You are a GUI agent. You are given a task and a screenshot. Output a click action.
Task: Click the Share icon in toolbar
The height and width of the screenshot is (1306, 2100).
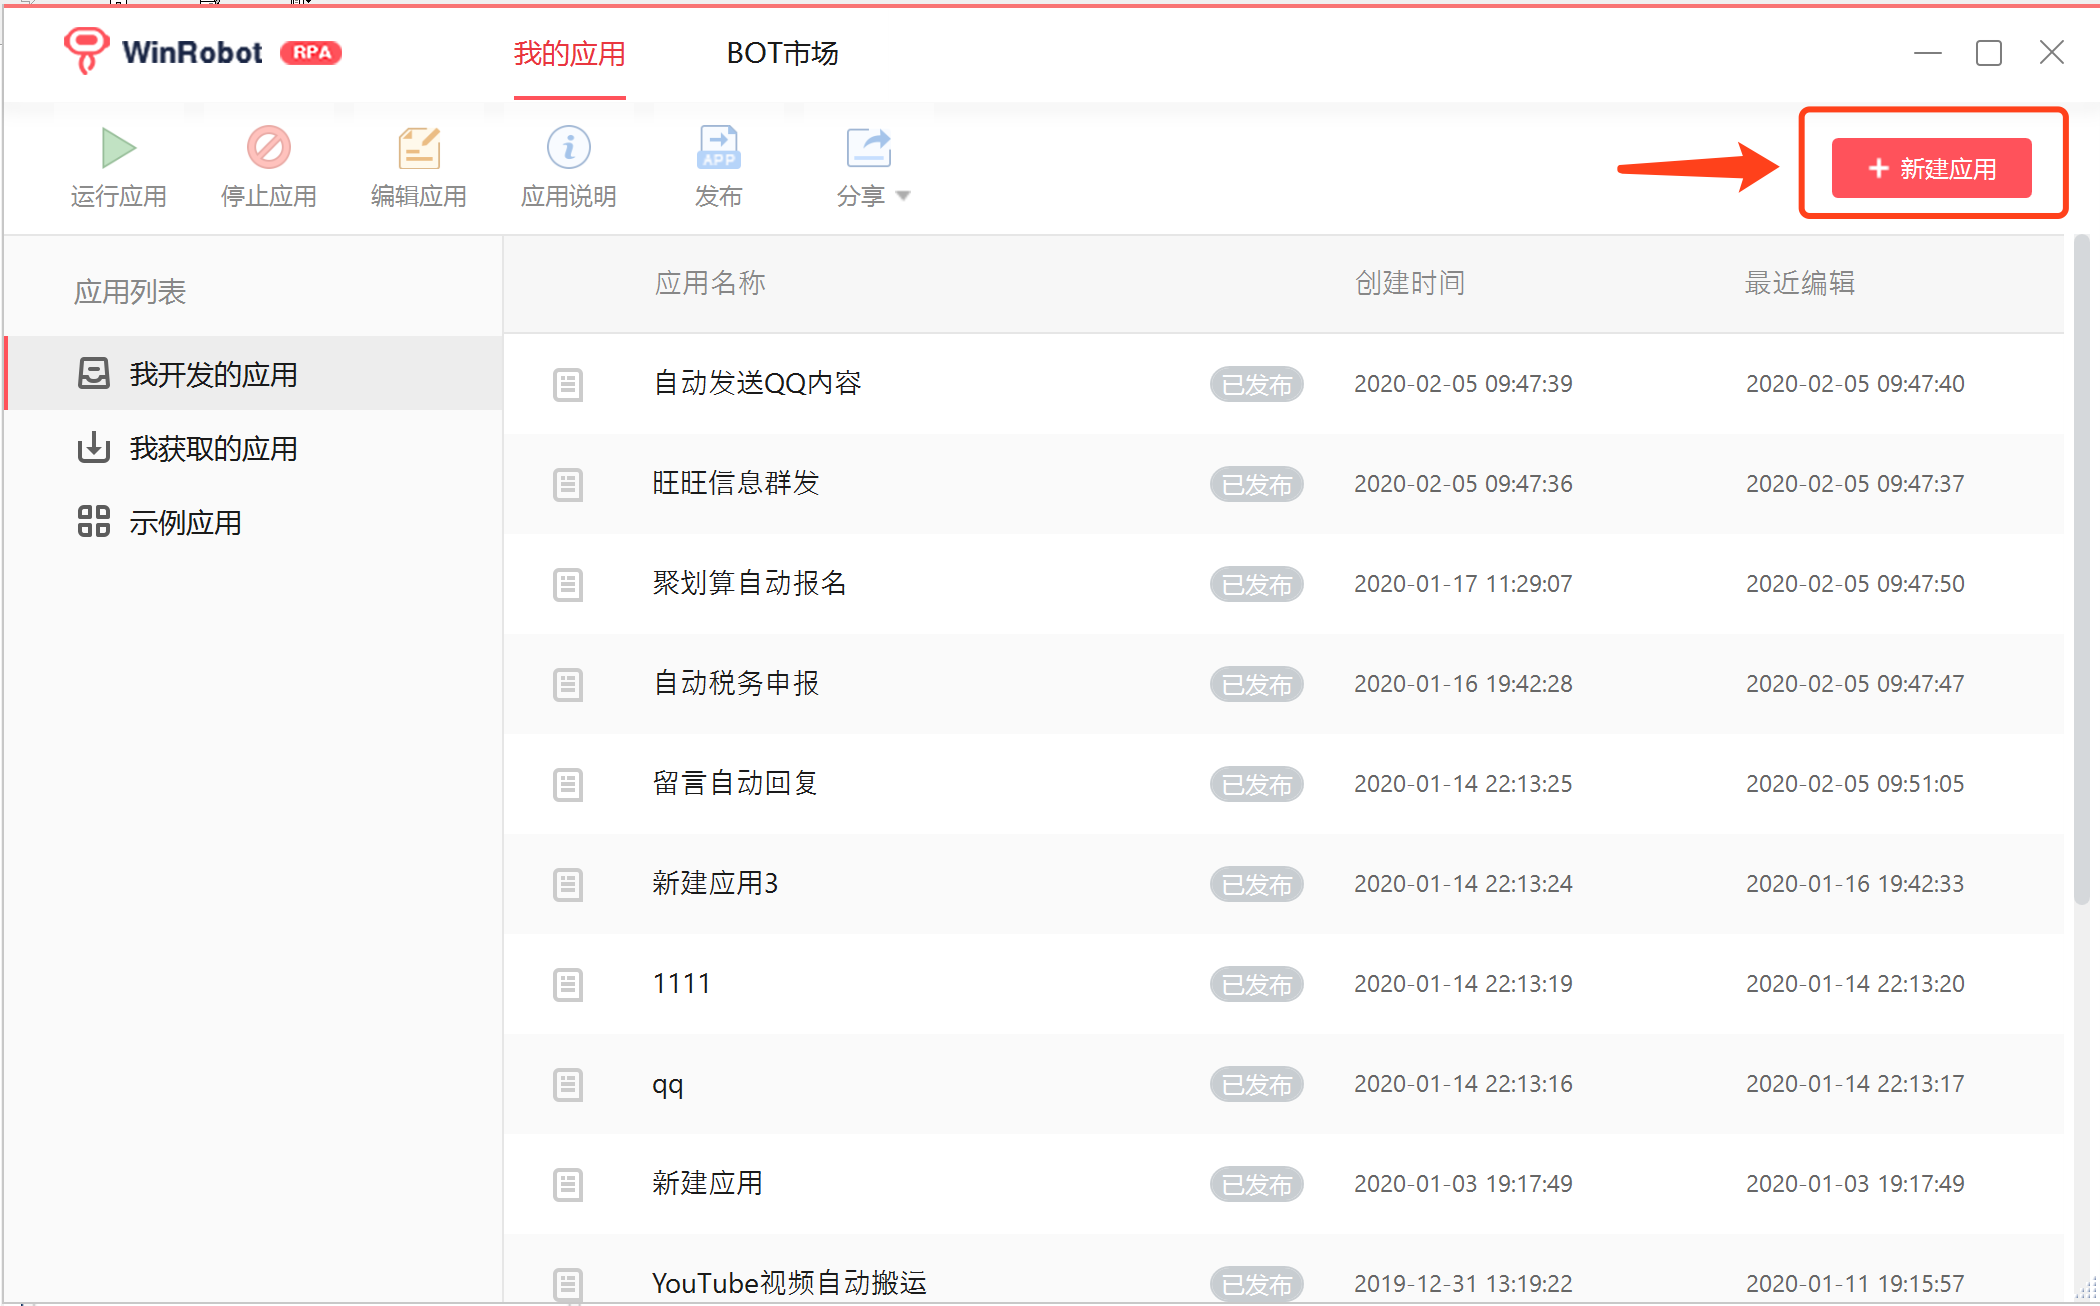coord(867,148)
